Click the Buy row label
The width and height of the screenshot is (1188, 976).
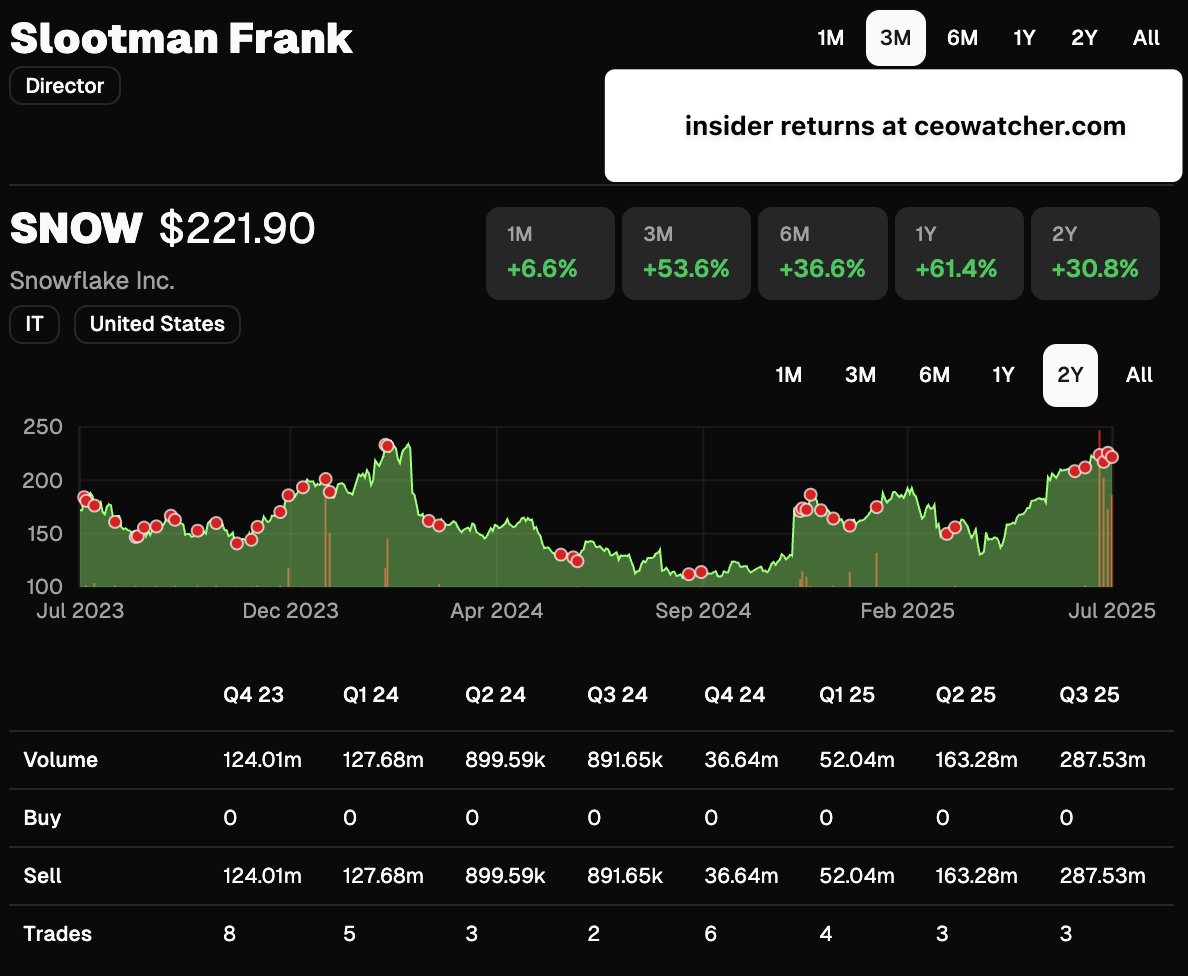point(42,818)
